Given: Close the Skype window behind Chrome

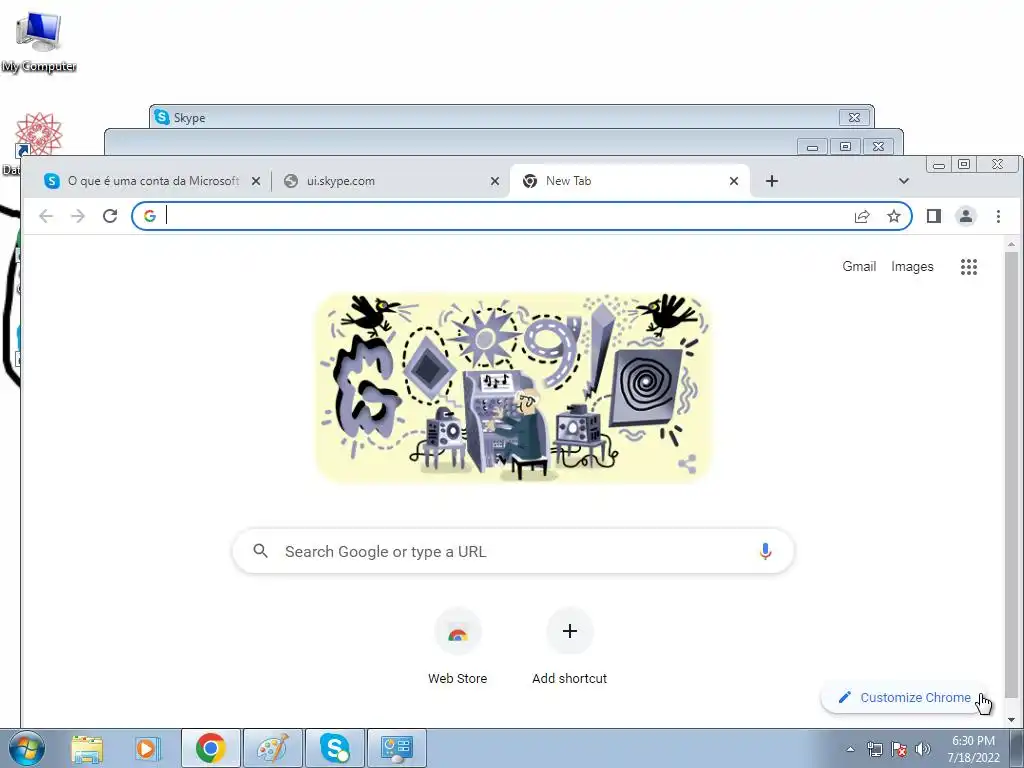Looking at the screenshot, I should click(x=854, y=118).
